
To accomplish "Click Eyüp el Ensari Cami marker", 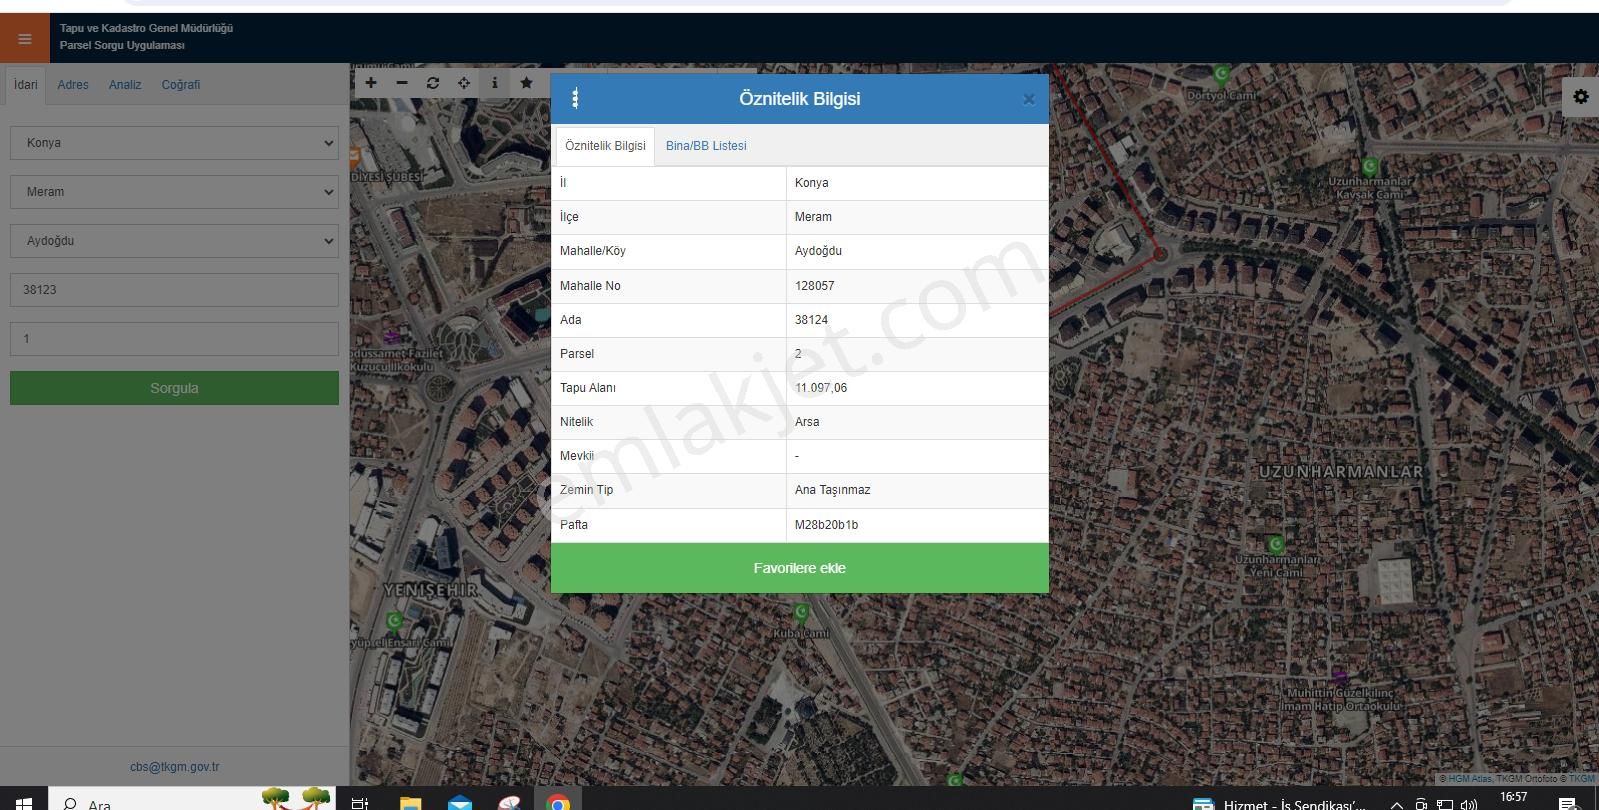I will click(x=395, y=622).
